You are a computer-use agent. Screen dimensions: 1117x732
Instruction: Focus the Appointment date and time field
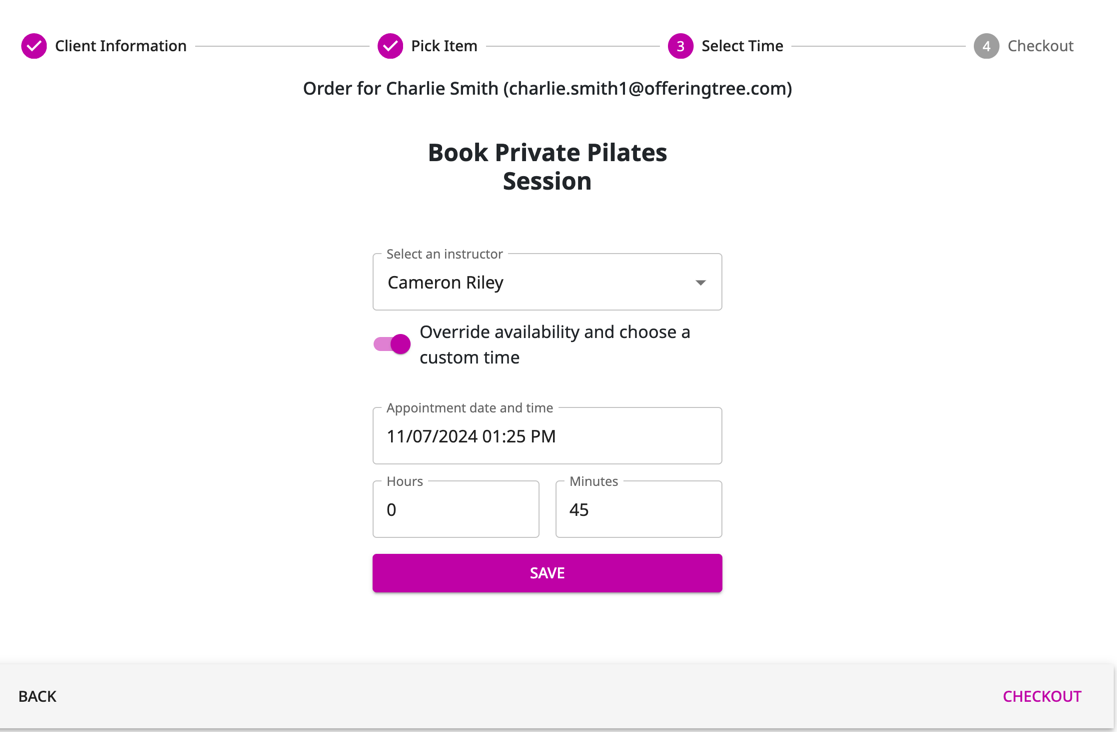pyautogui.click(x=547, y=436)
